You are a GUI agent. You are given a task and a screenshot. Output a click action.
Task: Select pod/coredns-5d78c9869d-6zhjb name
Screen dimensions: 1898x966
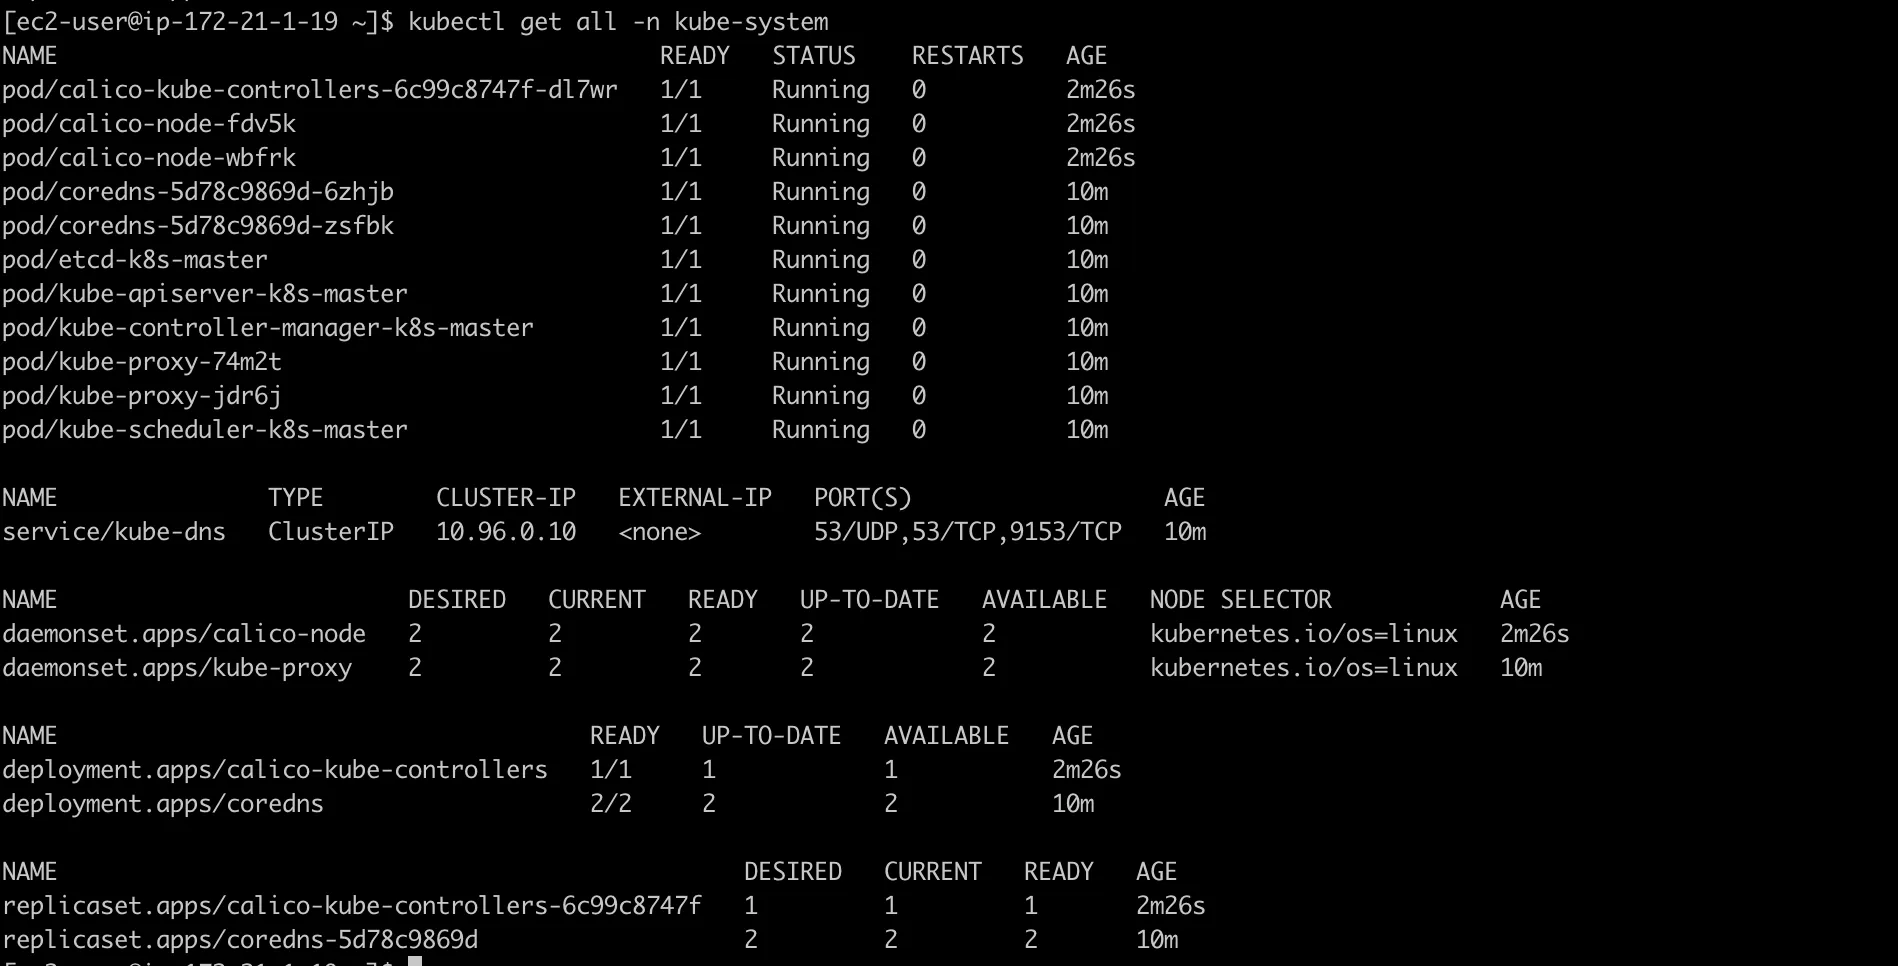point(198,192)
